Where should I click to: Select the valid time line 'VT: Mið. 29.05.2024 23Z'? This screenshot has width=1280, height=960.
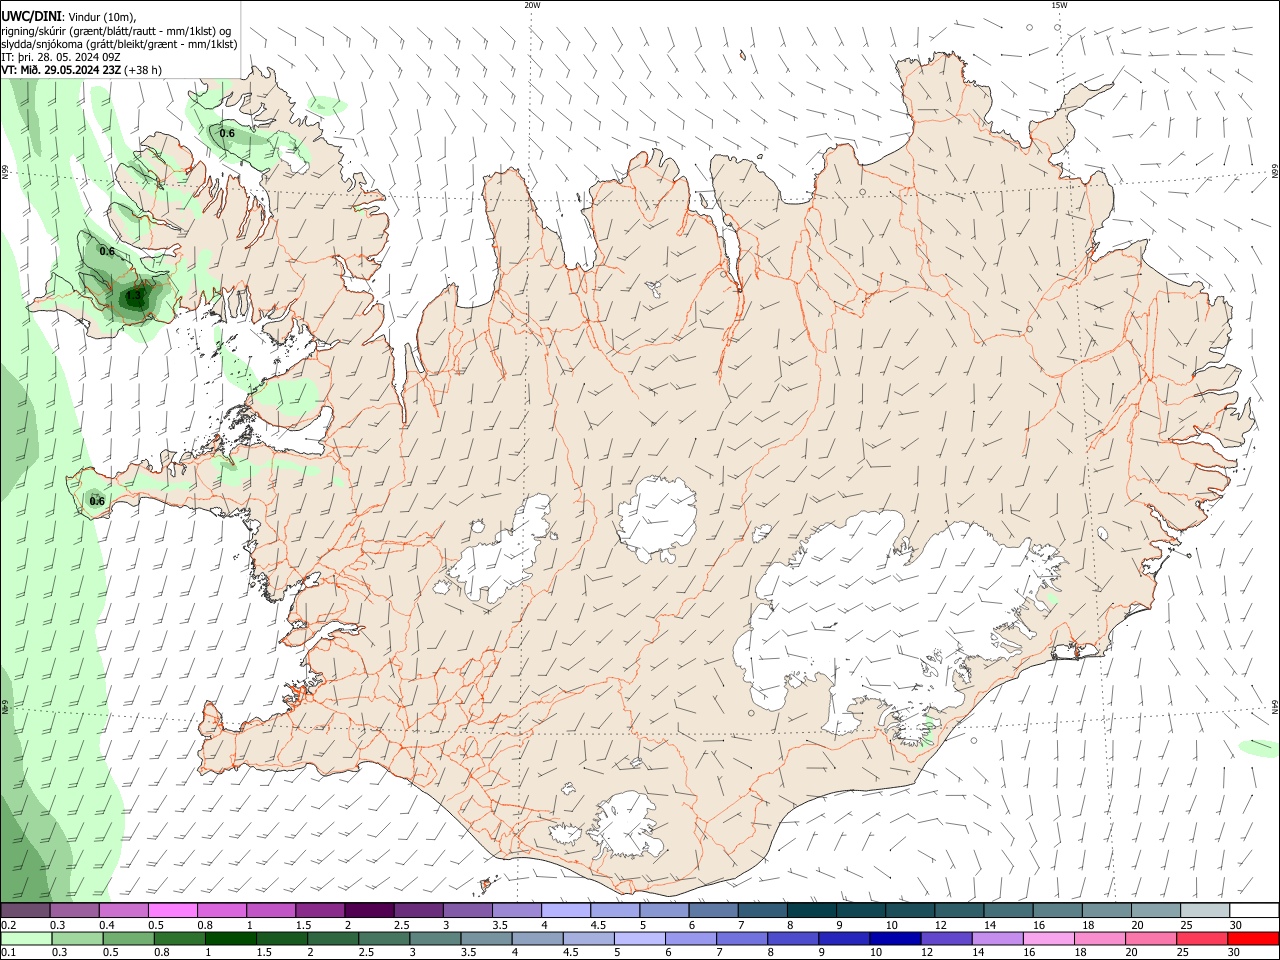click(61, 70)
